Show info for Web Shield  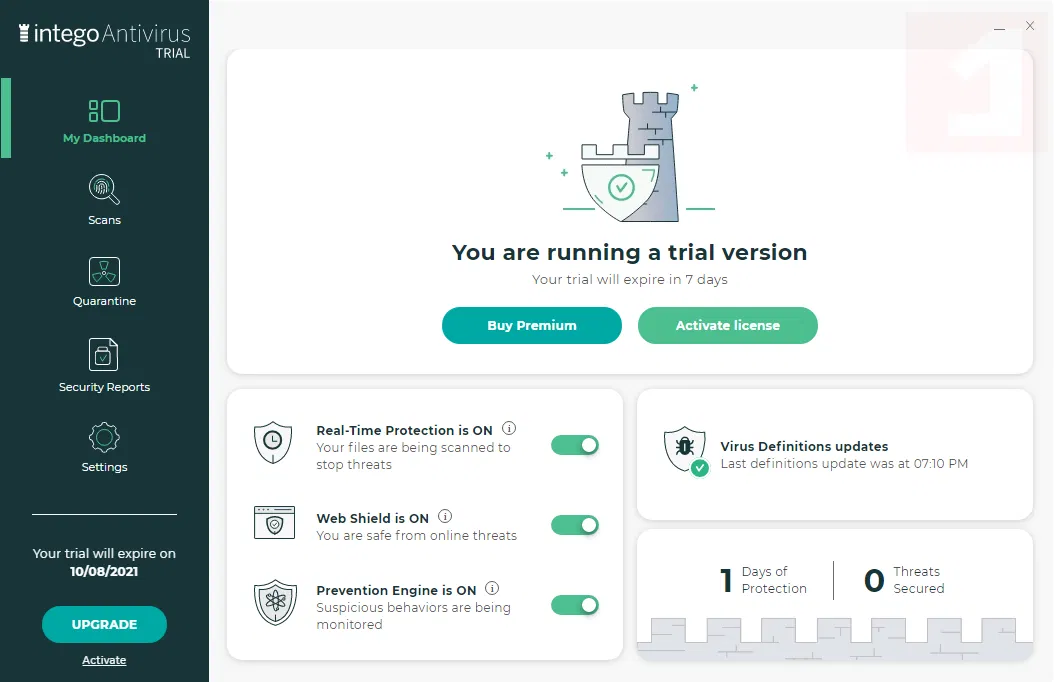(445, 516)
